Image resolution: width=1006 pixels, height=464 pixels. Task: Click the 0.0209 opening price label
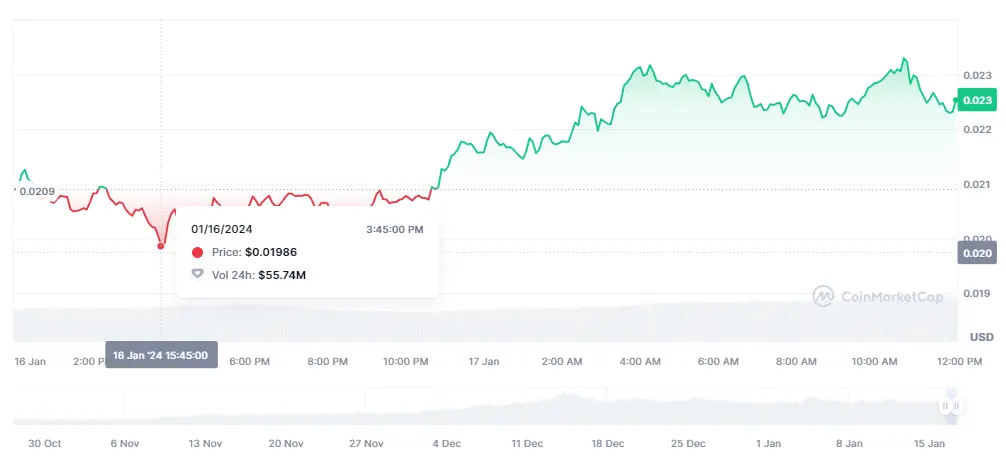pyautogui.click(x=36, y=191)
